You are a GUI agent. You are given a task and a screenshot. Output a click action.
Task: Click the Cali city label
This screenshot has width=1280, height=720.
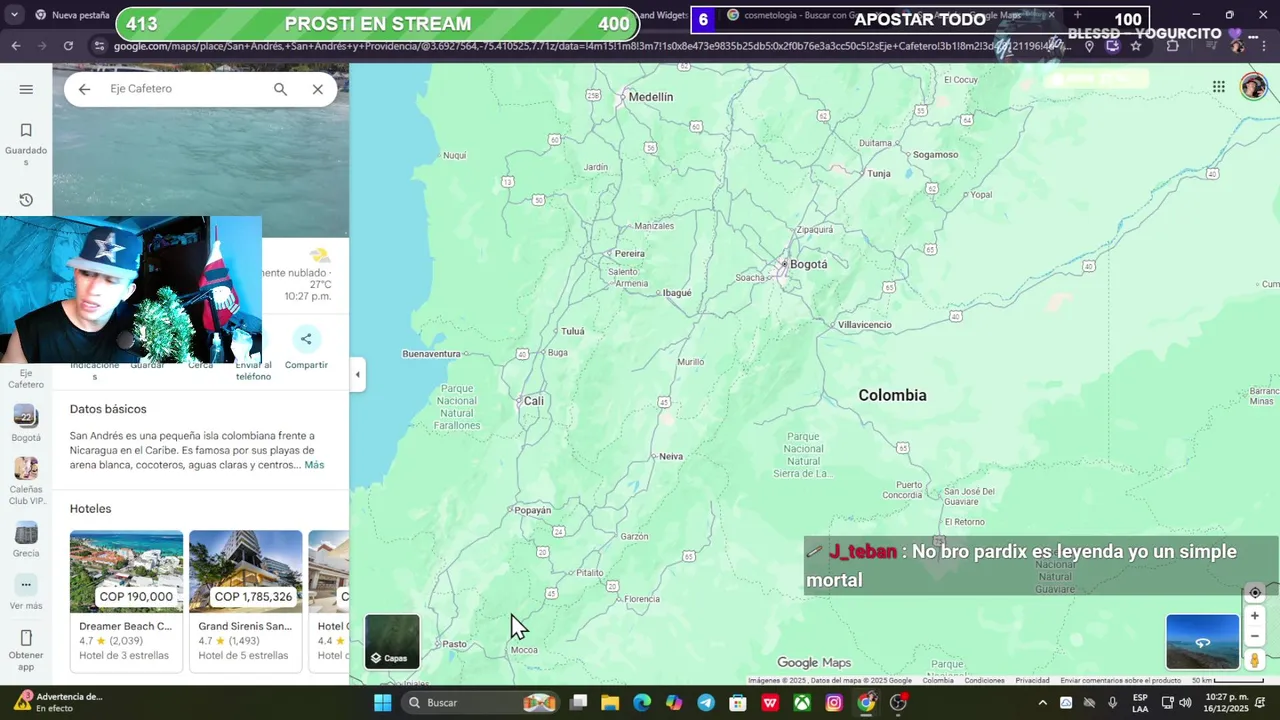[x=534, y=401]
